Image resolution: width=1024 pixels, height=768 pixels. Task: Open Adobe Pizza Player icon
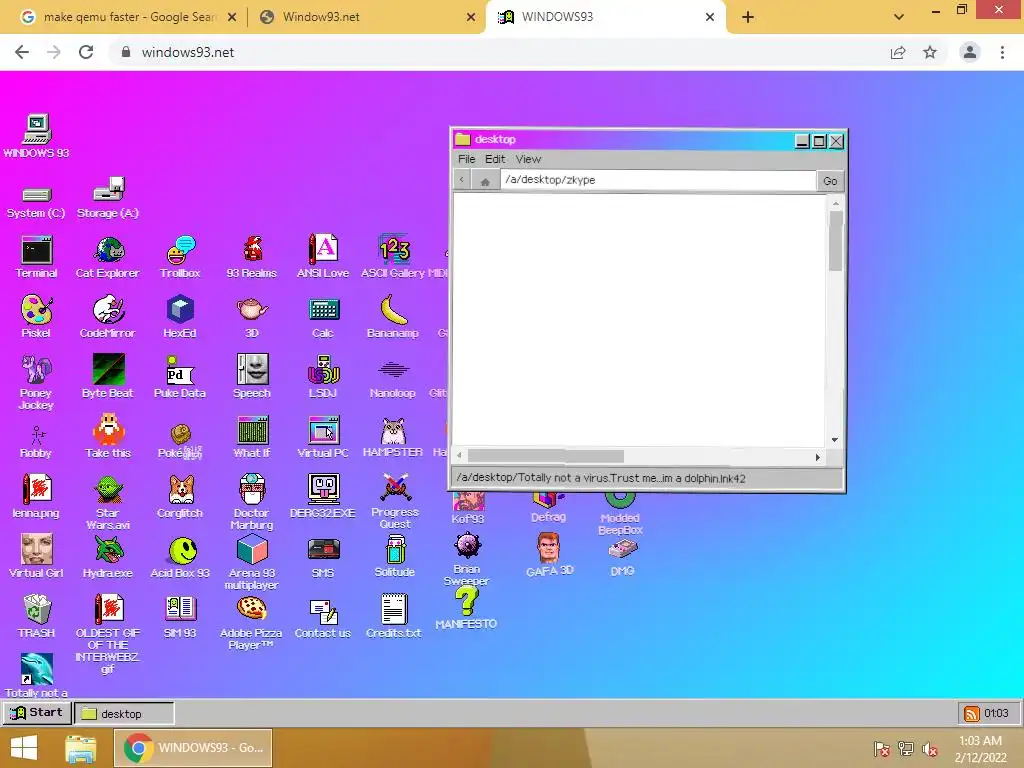click(x=251, y=622)
